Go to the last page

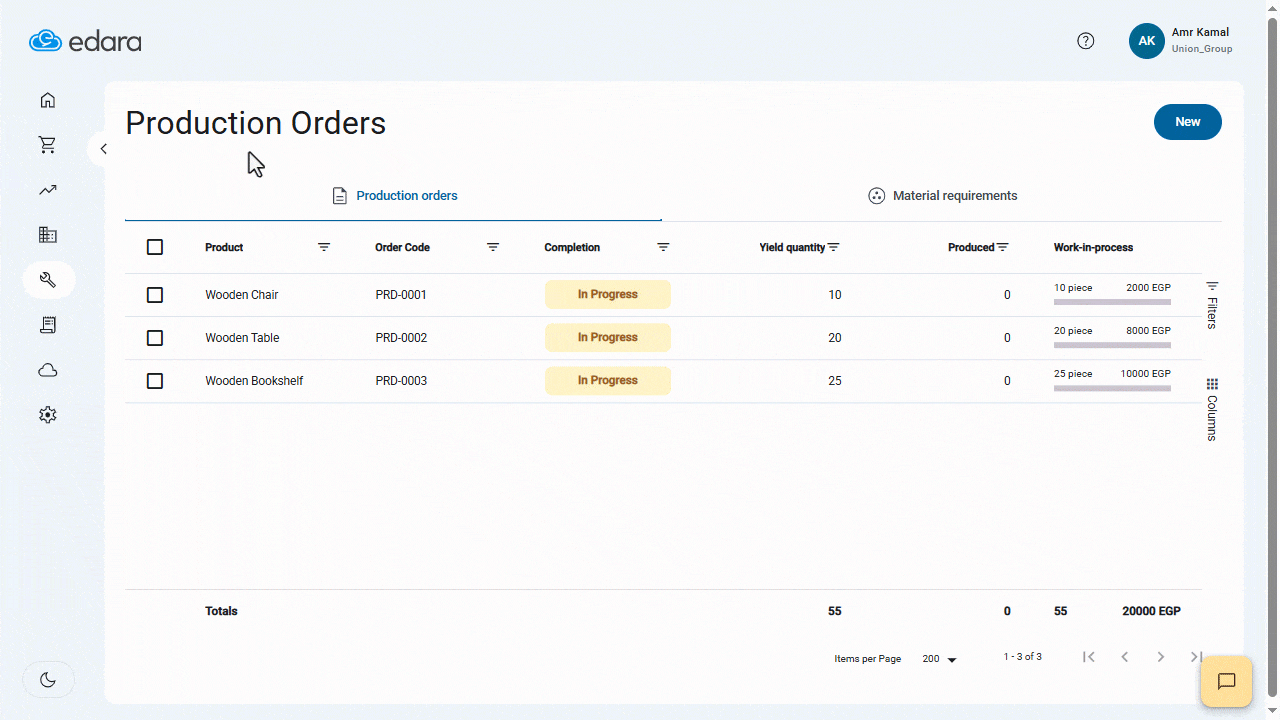tap(1196, 657)
